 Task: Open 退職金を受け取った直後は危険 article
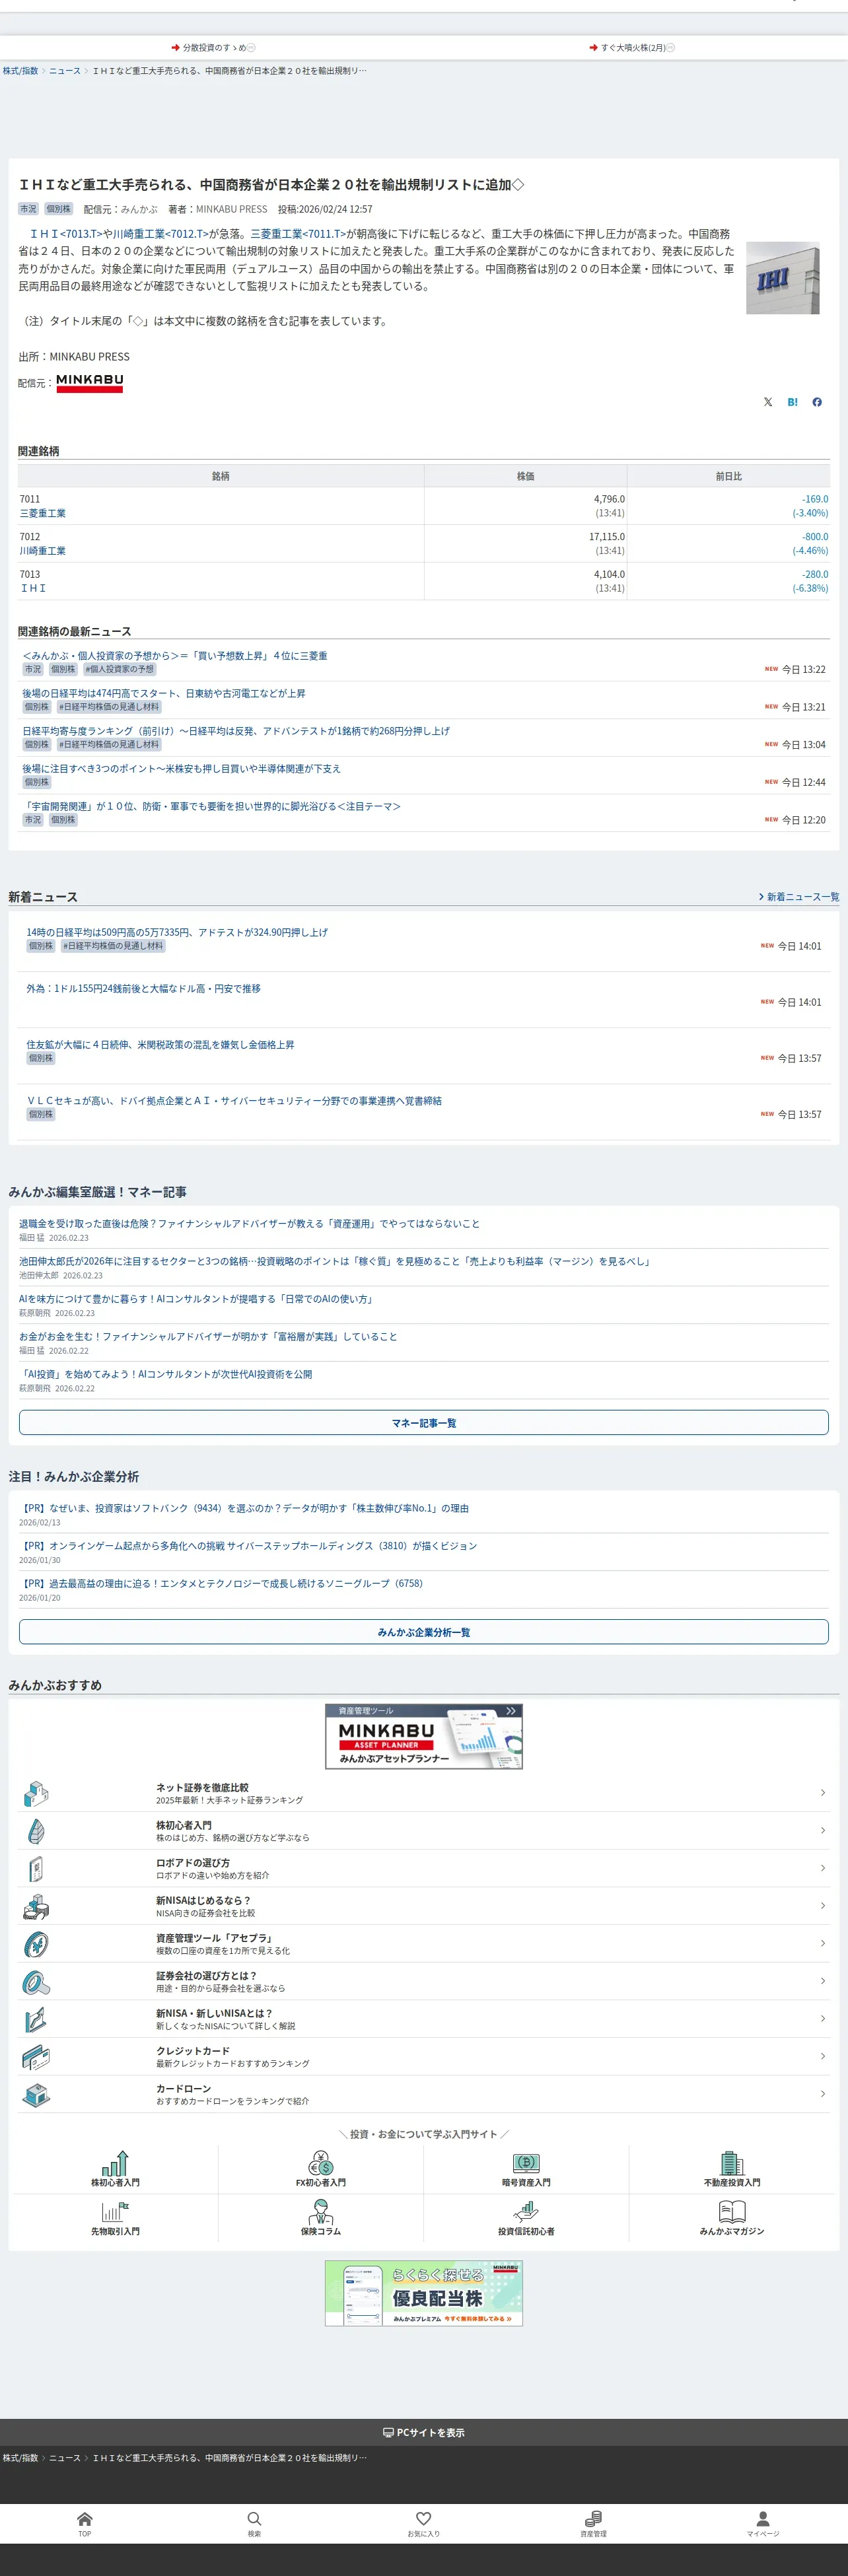[249, 1223]
